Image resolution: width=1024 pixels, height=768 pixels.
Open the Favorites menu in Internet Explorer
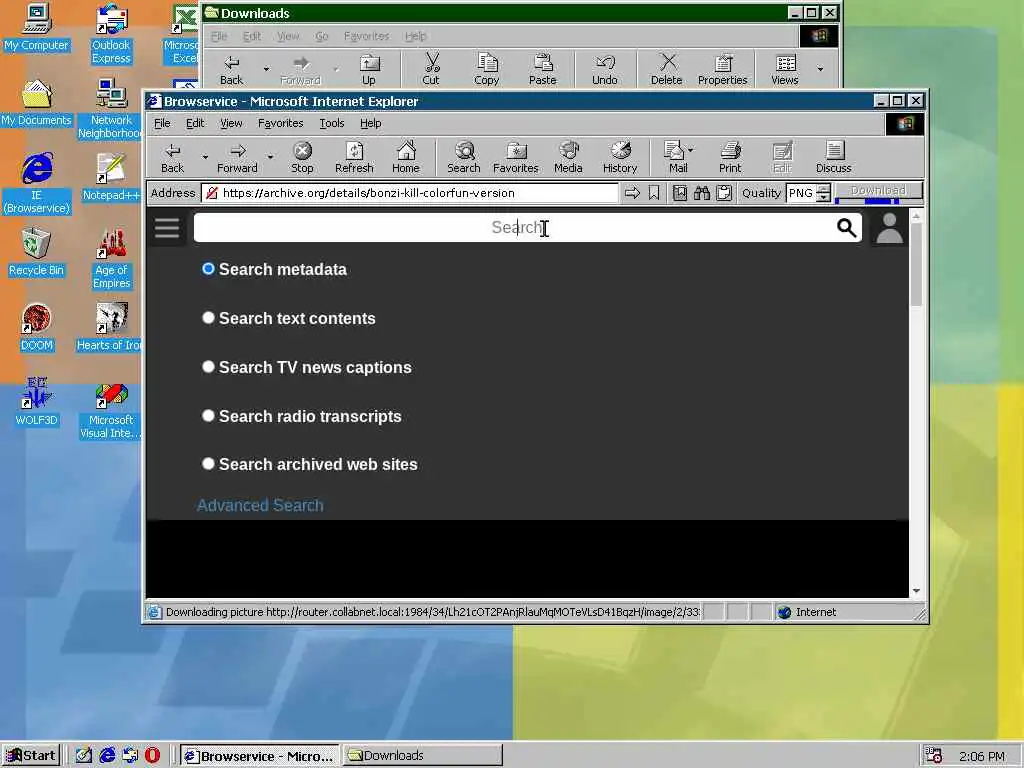pos(280,123)
